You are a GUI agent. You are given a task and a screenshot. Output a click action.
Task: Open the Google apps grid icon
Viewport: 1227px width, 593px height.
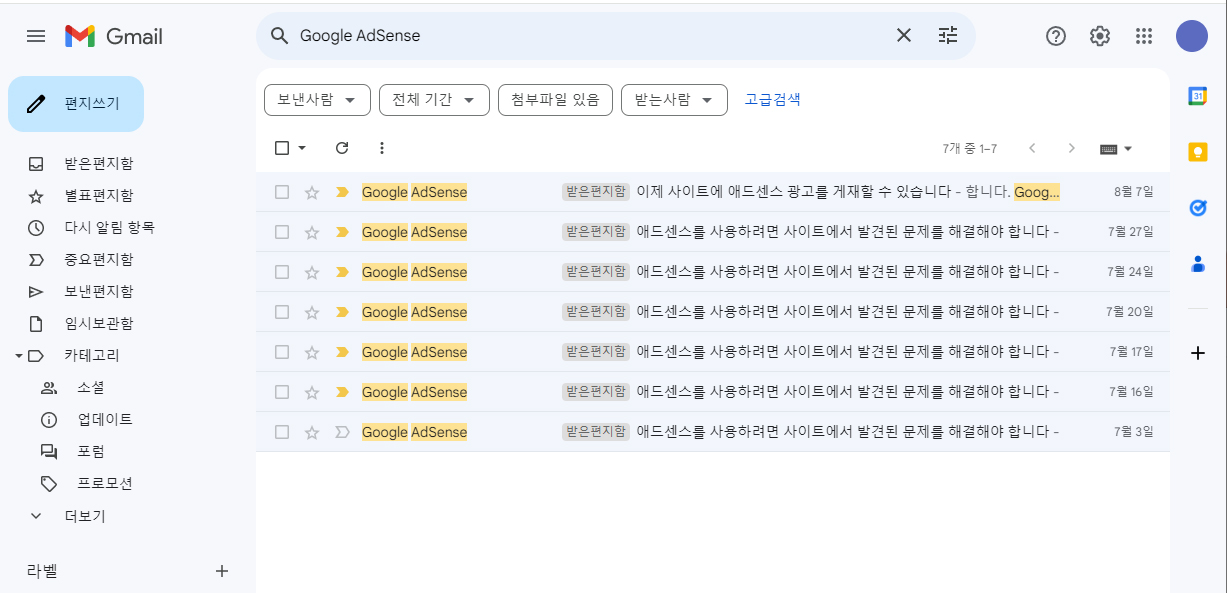pyautogui.click(x=1144, y=36)
